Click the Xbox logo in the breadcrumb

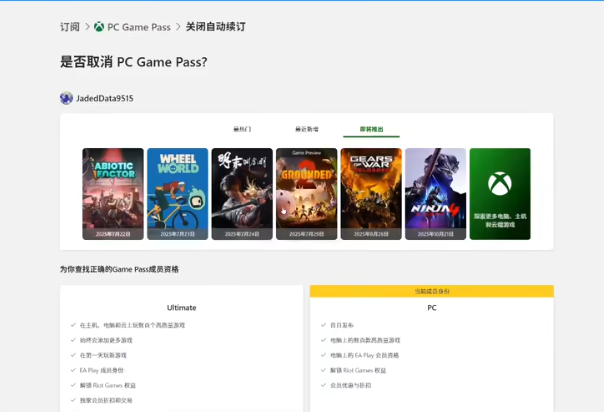[99, 27]
